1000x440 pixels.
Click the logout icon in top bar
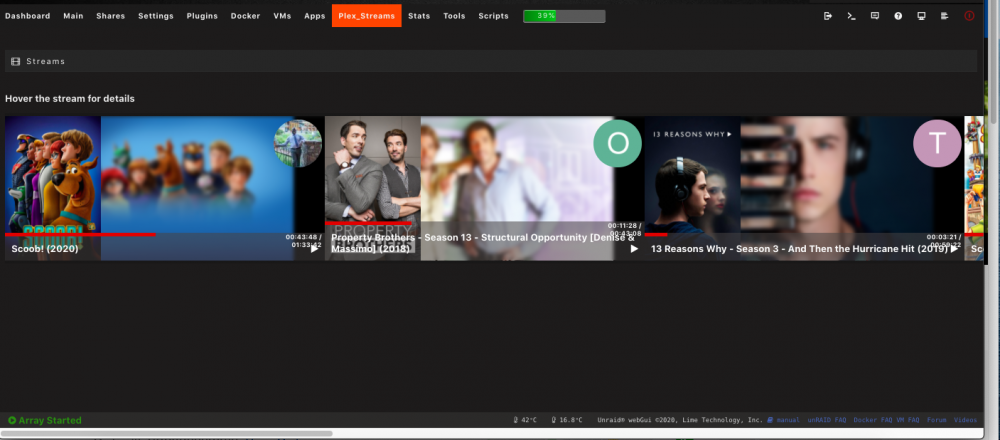(x=828, y=16)
